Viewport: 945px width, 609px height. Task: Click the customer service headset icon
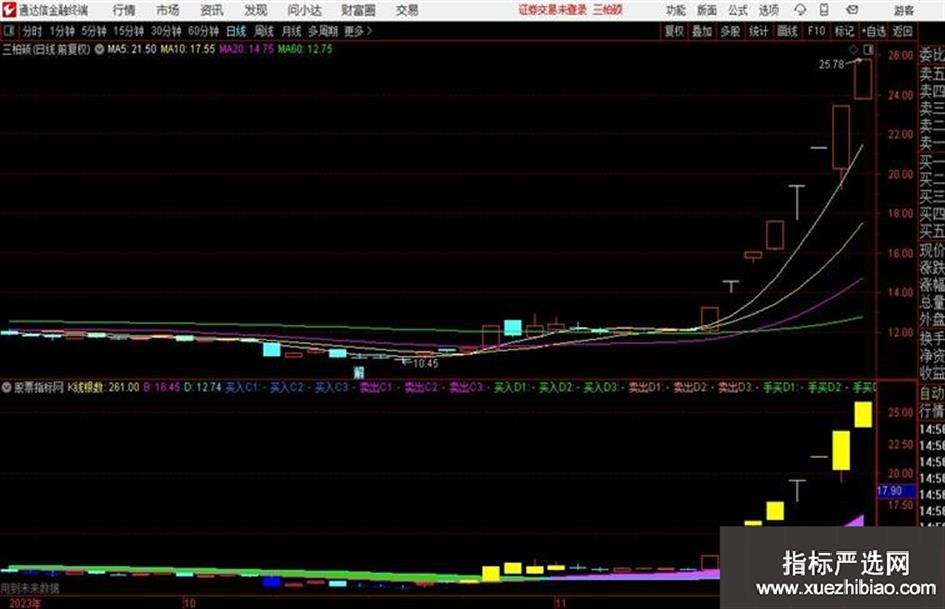[x=800, y=10]
